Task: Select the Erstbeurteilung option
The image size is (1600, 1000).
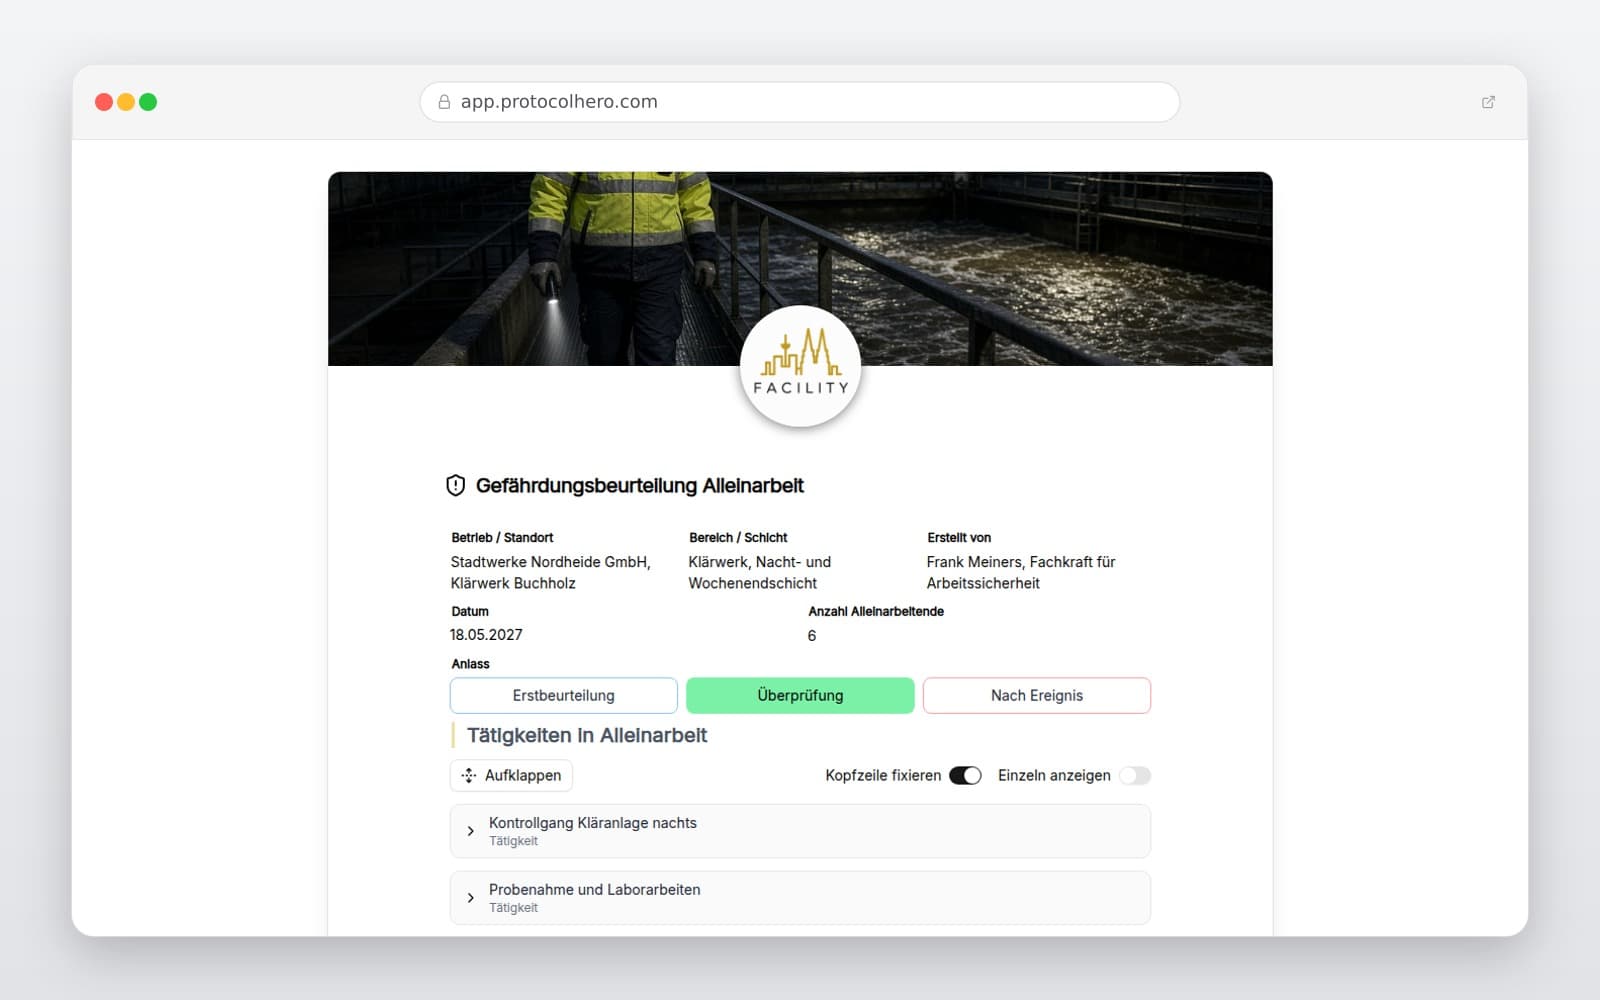Action: point(564,696)
